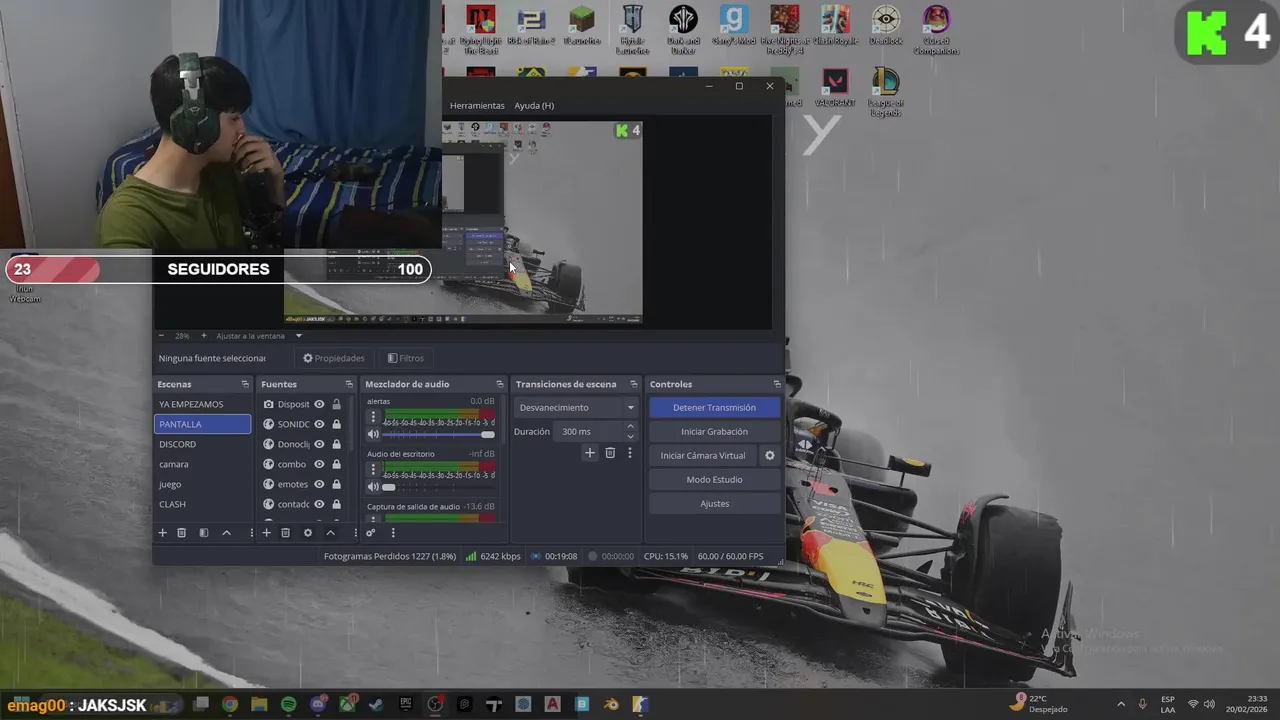Toggle visibility of combo source
1280x720 pixels.
[319, 464]
